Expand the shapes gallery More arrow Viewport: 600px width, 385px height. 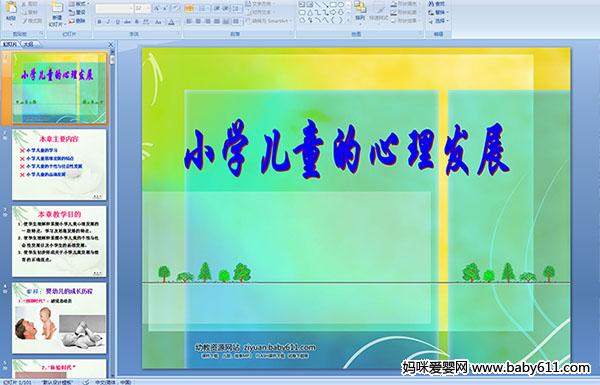[349, 21]
